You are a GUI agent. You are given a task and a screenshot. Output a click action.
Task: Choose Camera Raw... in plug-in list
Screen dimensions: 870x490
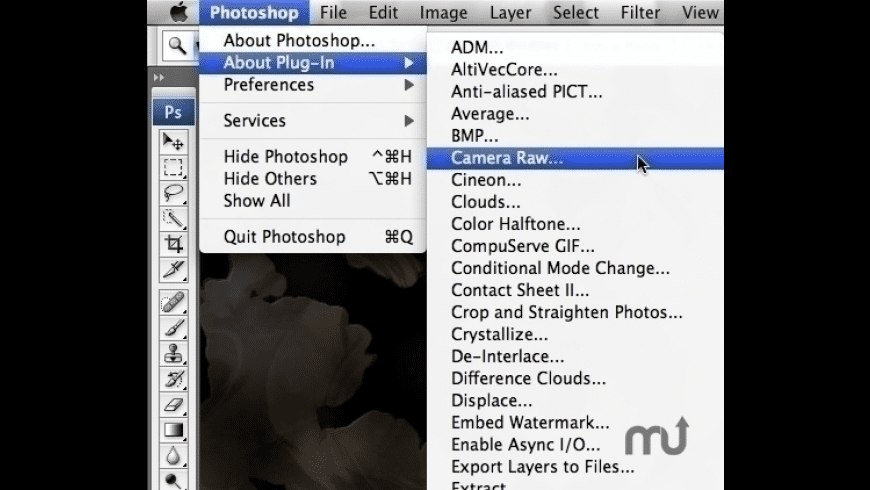coord(507,158)
